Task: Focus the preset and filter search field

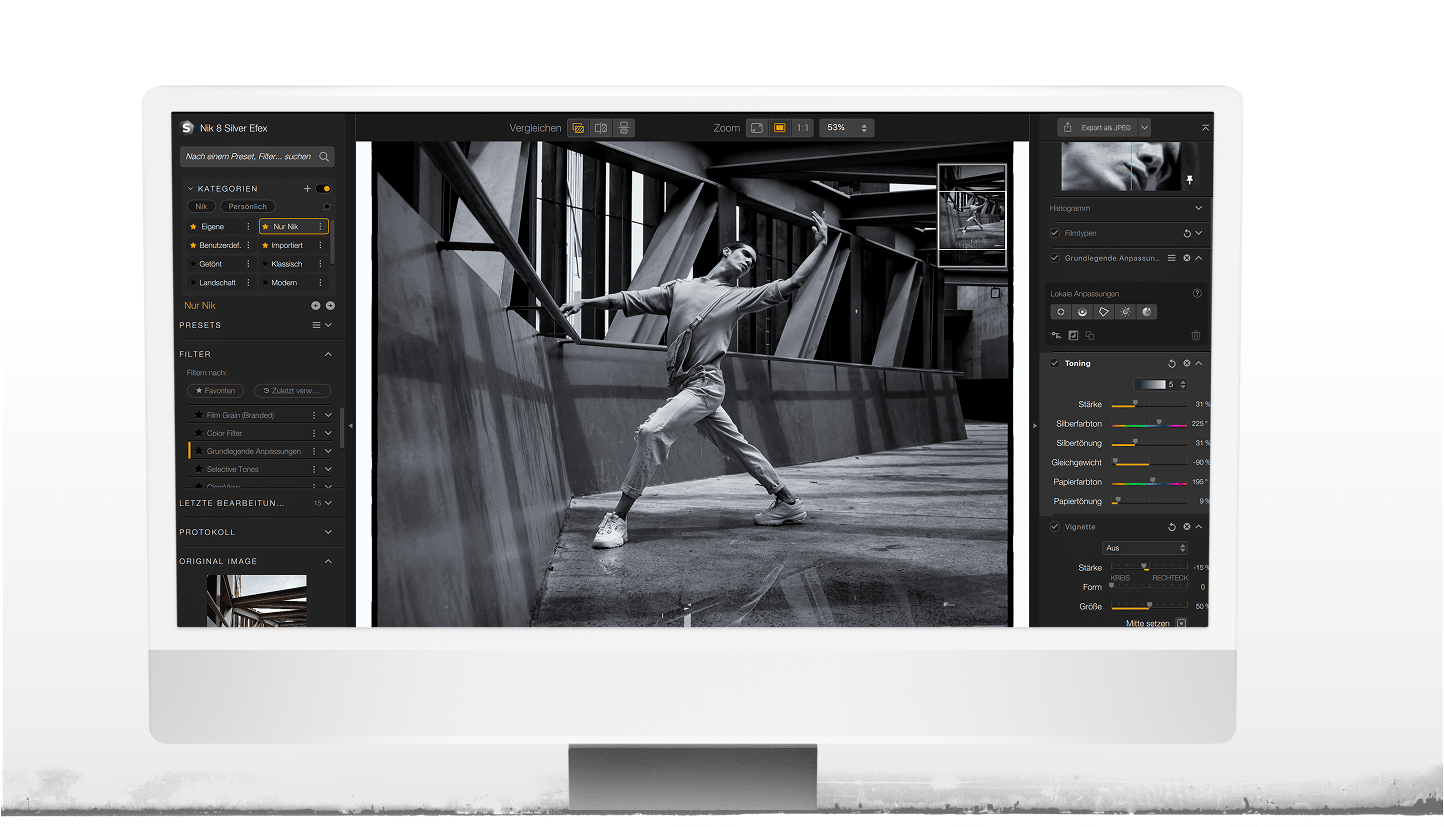Action: pos(257,157)
